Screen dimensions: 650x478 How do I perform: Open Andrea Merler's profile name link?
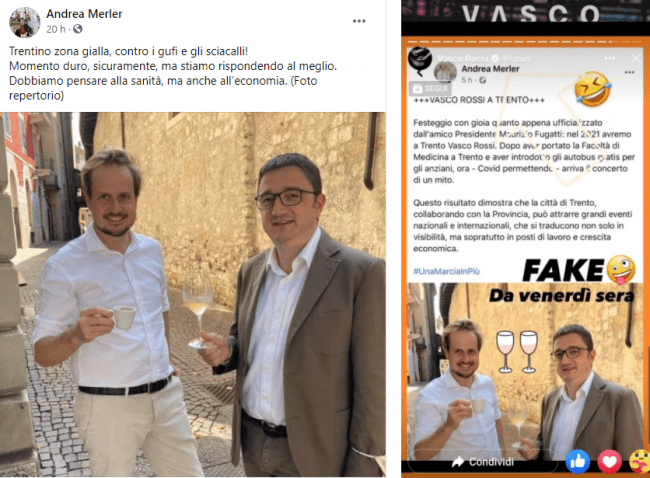84,14
